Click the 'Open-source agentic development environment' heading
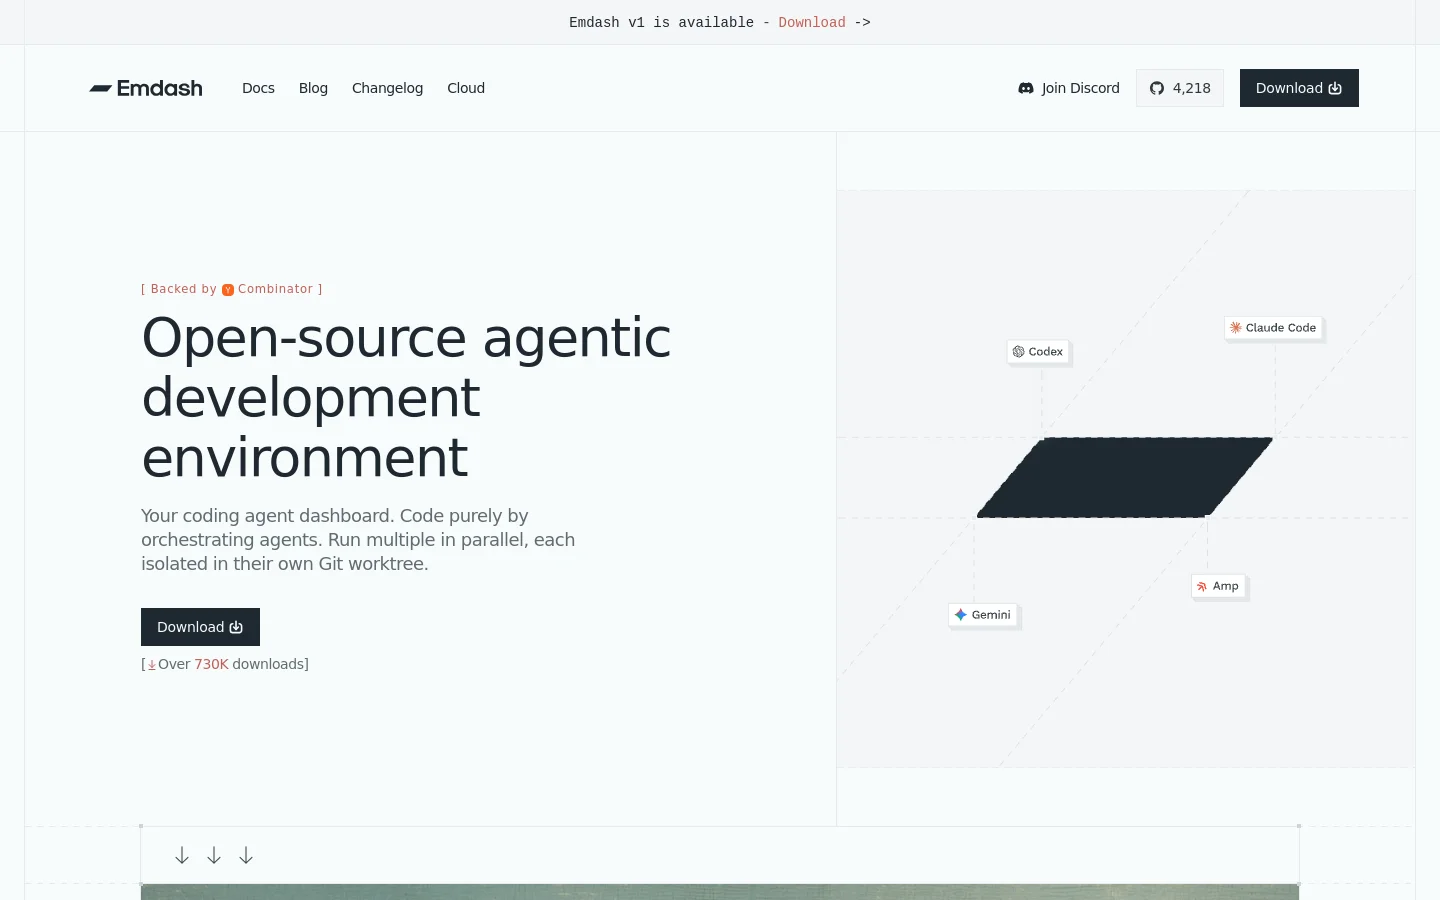 406,397
